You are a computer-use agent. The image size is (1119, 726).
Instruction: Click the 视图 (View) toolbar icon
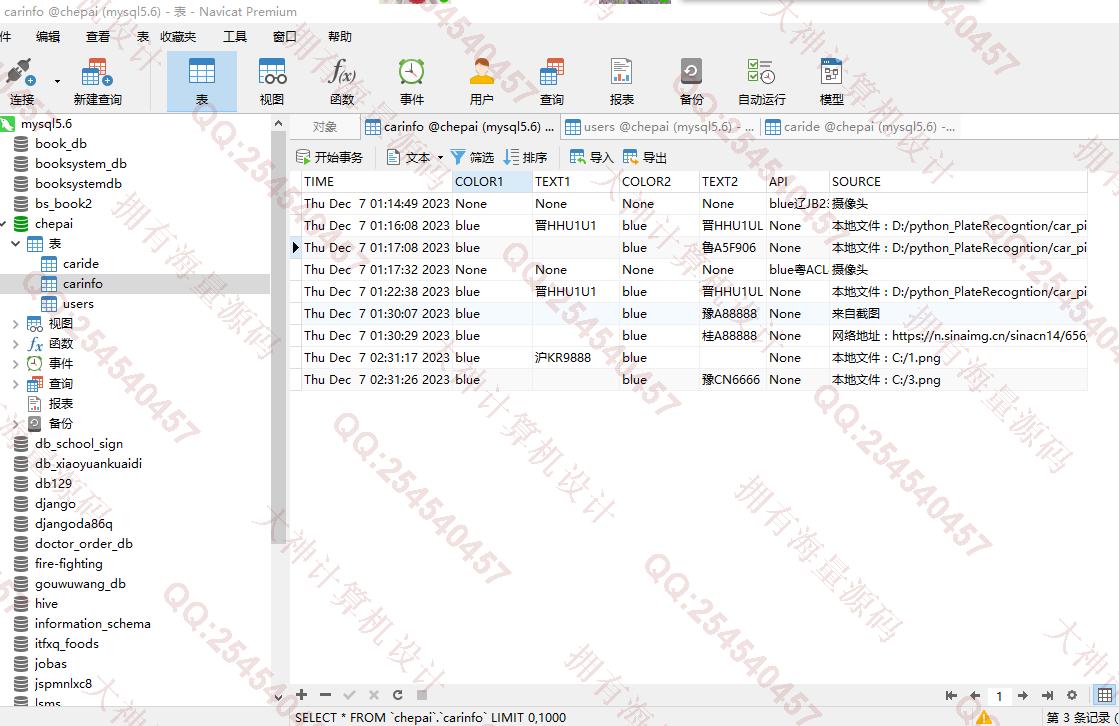coord(272,81)
